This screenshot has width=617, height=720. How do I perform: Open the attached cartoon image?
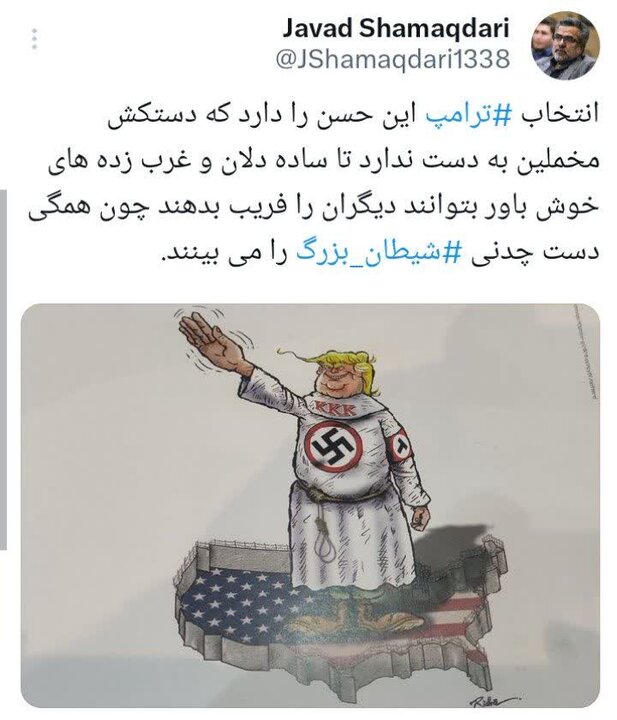click(310, 505)
